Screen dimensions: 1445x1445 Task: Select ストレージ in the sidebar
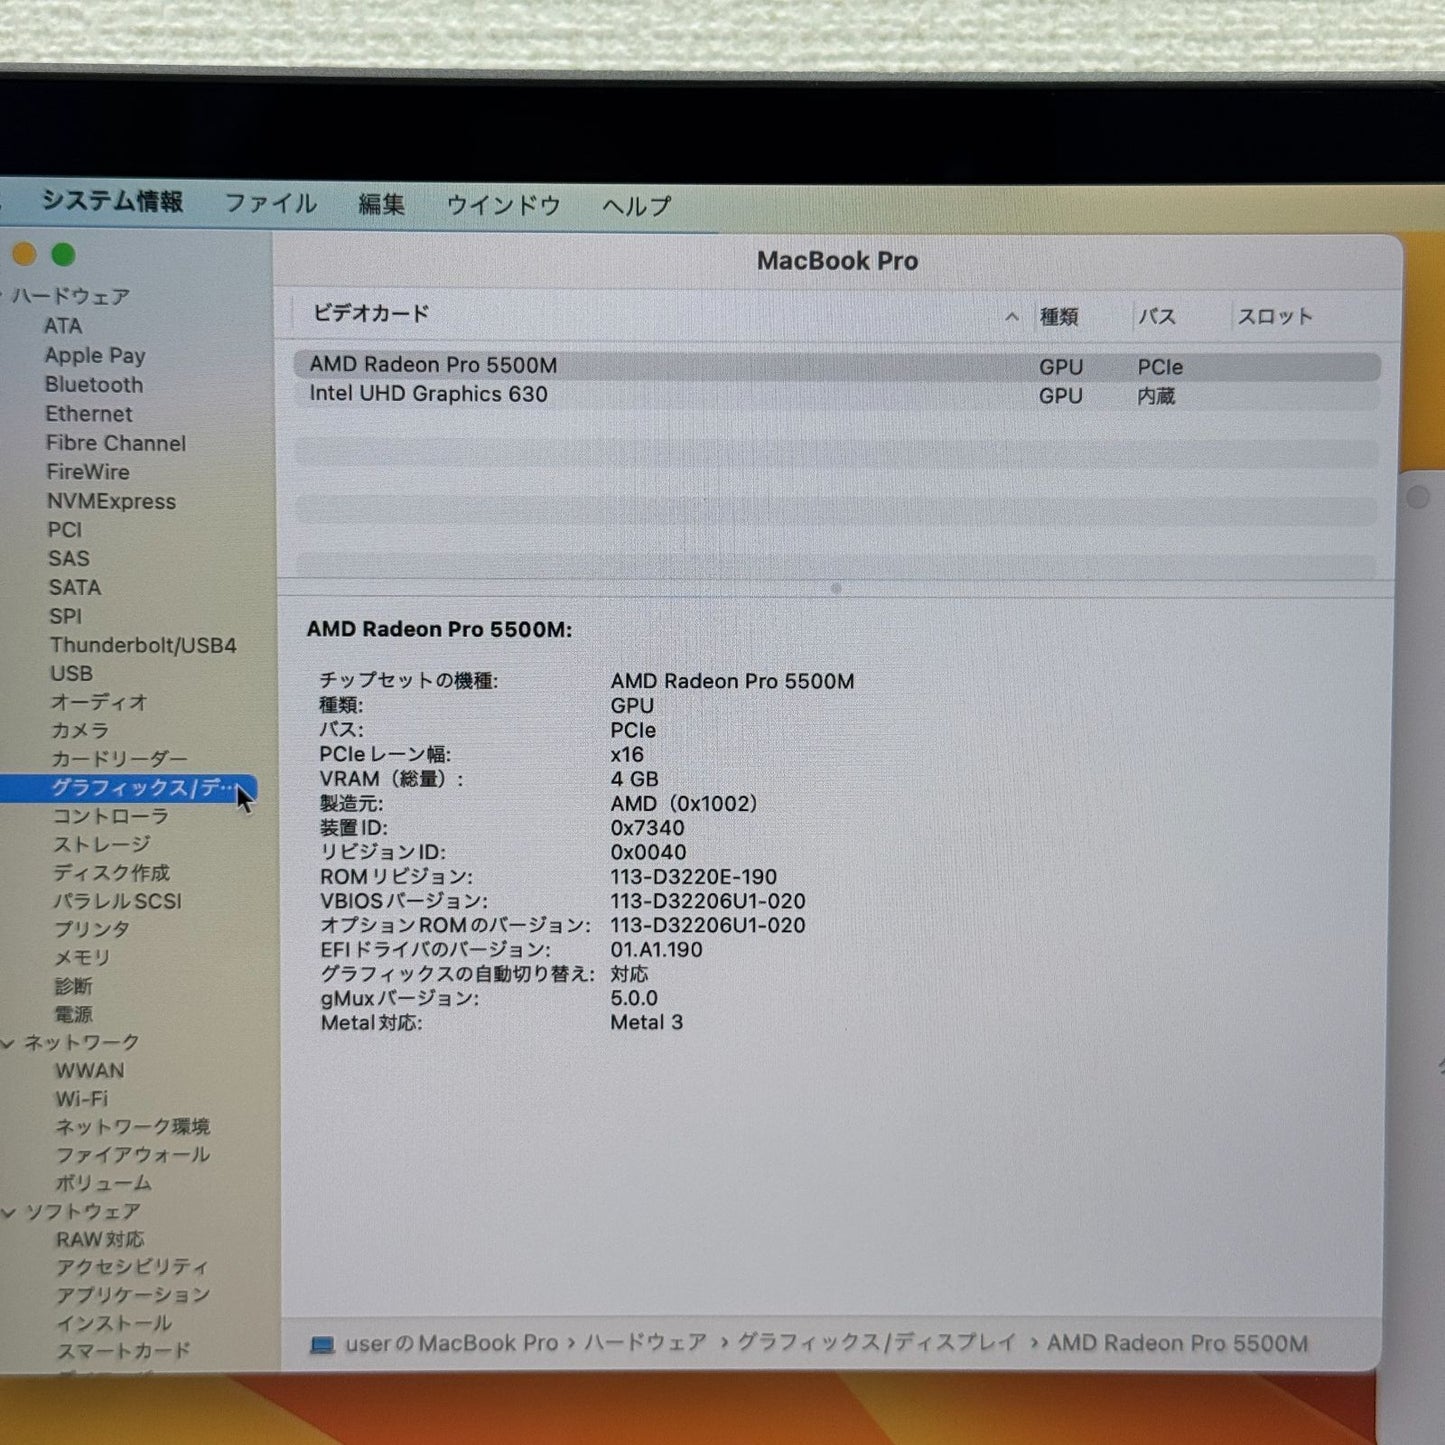point(101,845)
